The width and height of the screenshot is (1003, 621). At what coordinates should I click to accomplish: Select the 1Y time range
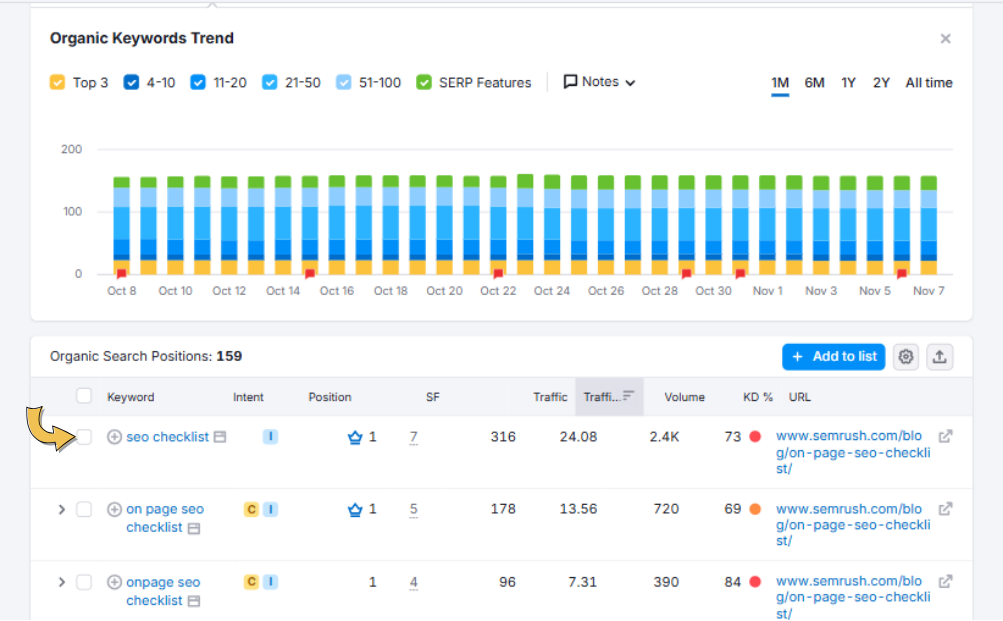point(848,83)
